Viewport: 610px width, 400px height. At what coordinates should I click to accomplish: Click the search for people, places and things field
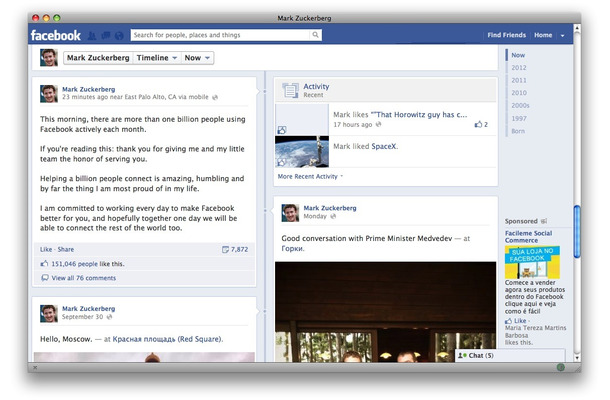point(221,35)
